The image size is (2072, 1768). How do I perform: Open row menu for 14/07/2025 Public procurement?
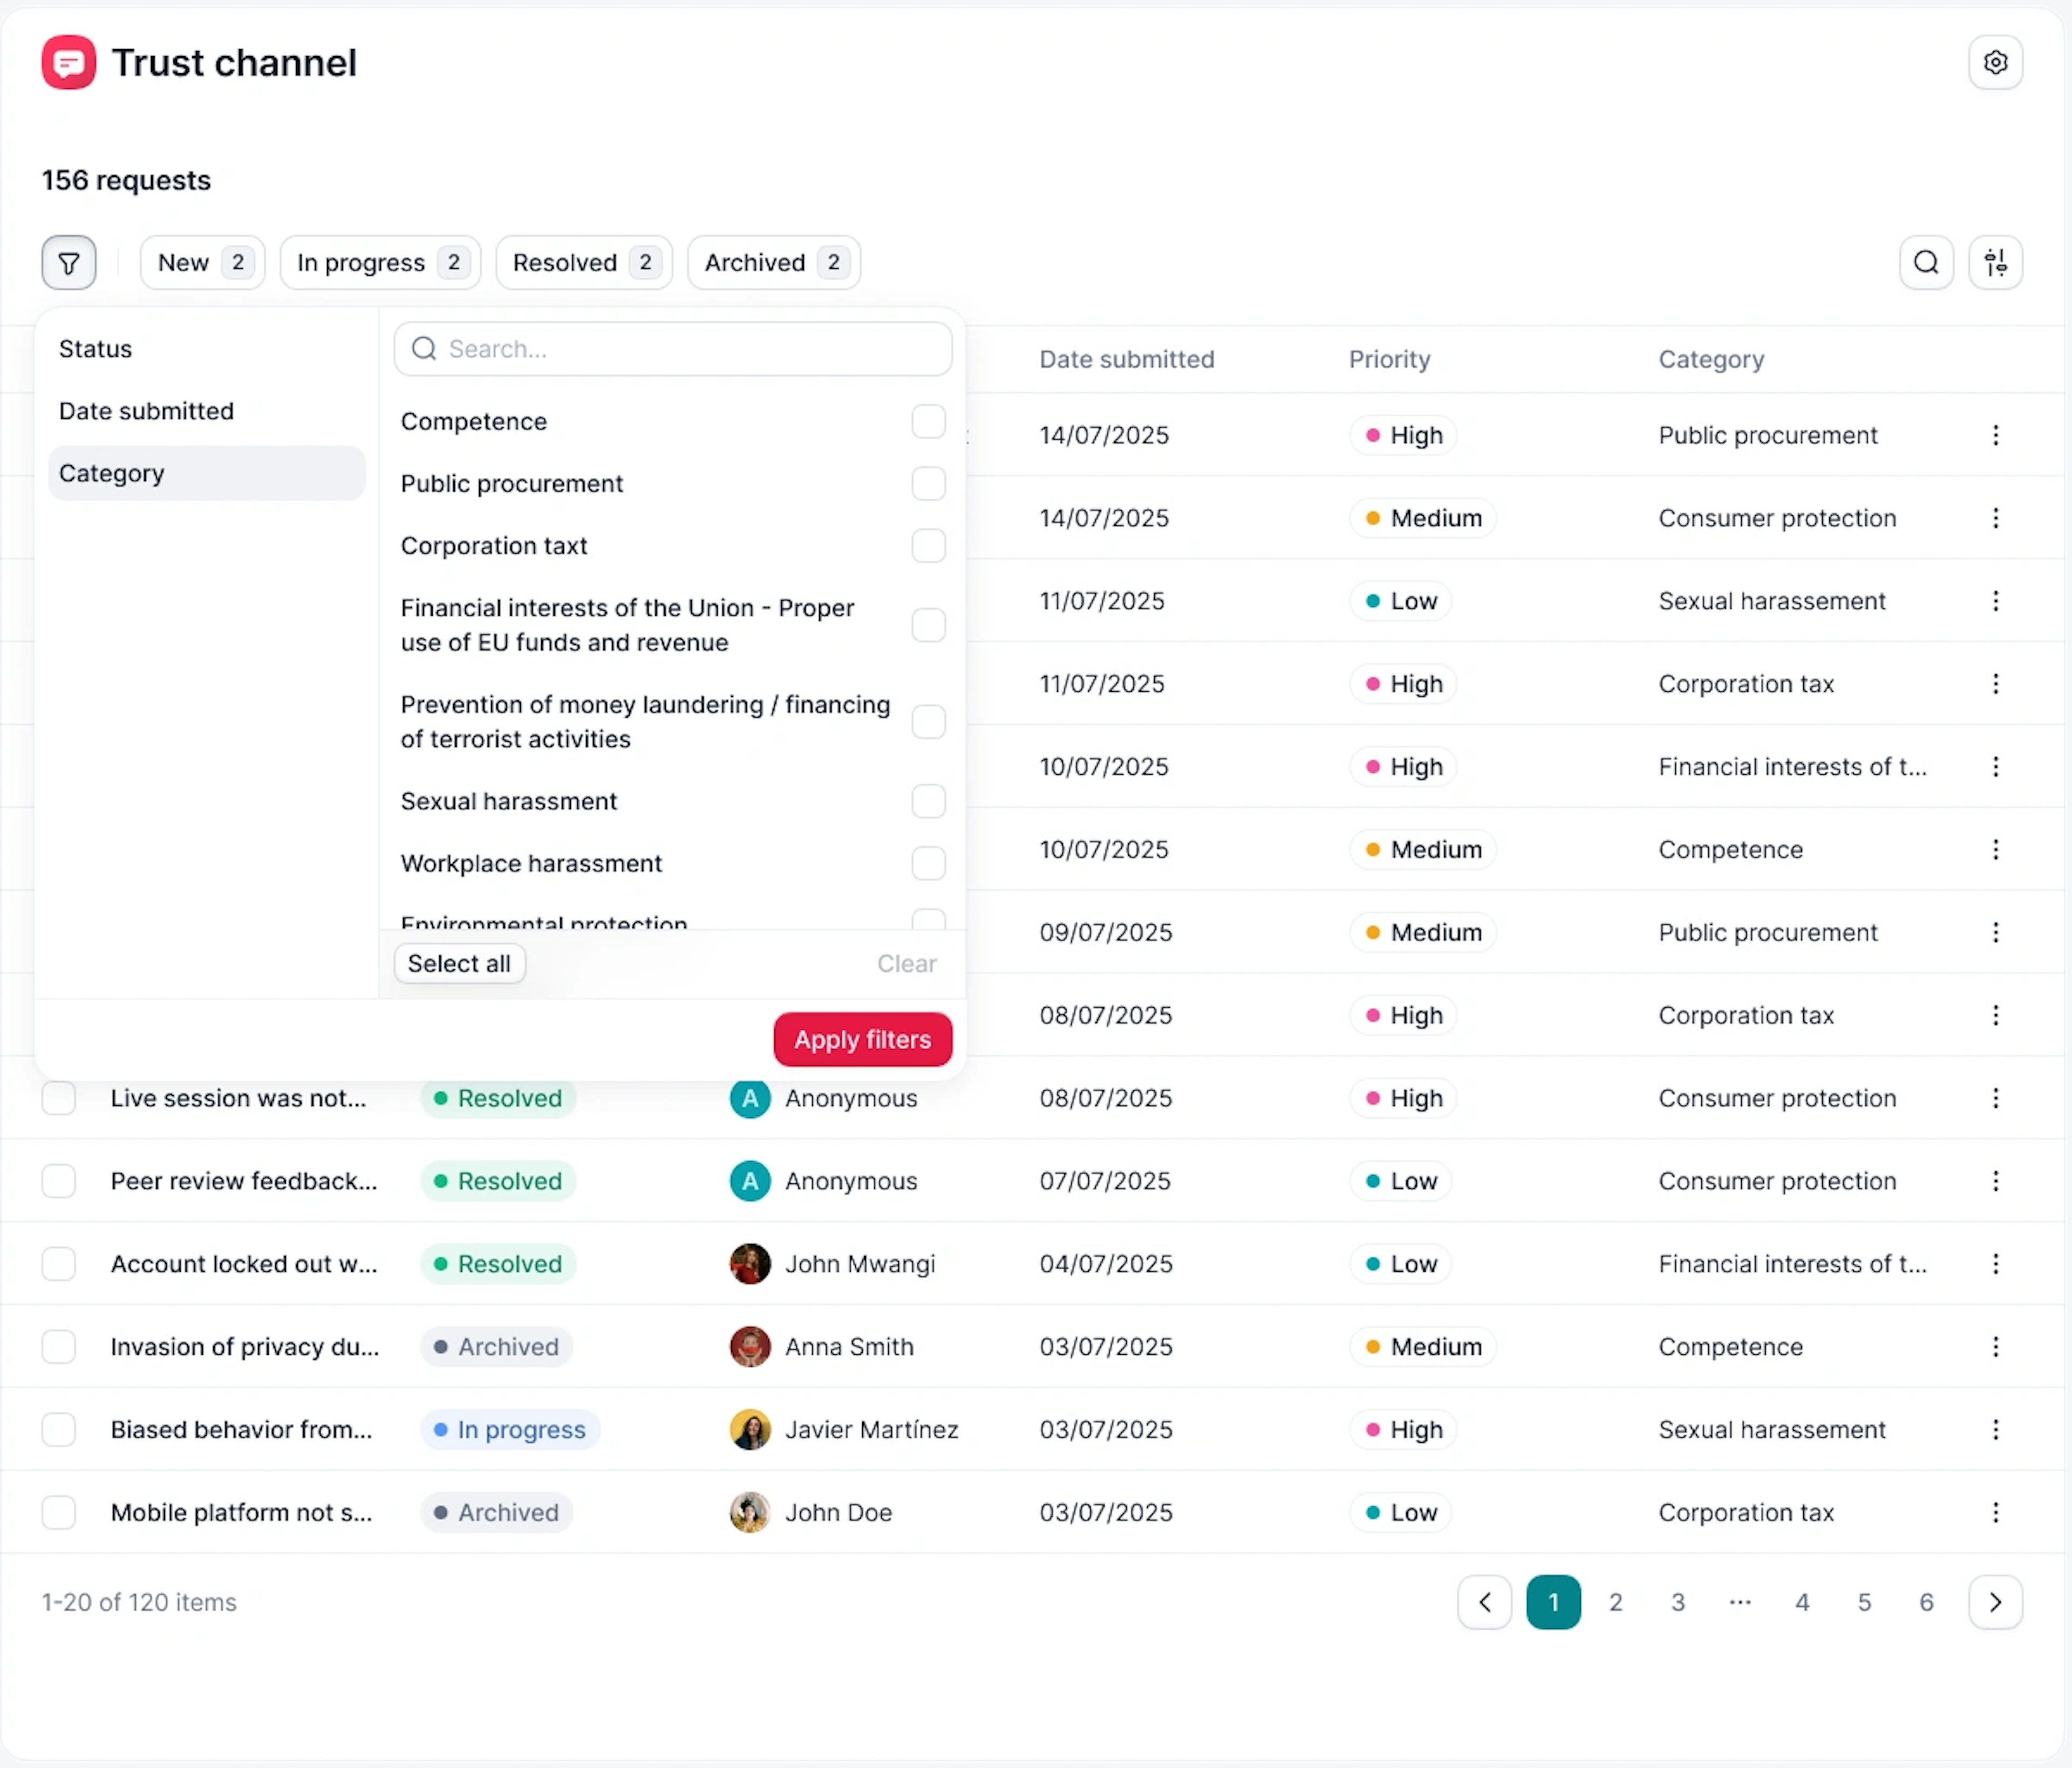click(x=1995, y=435)
